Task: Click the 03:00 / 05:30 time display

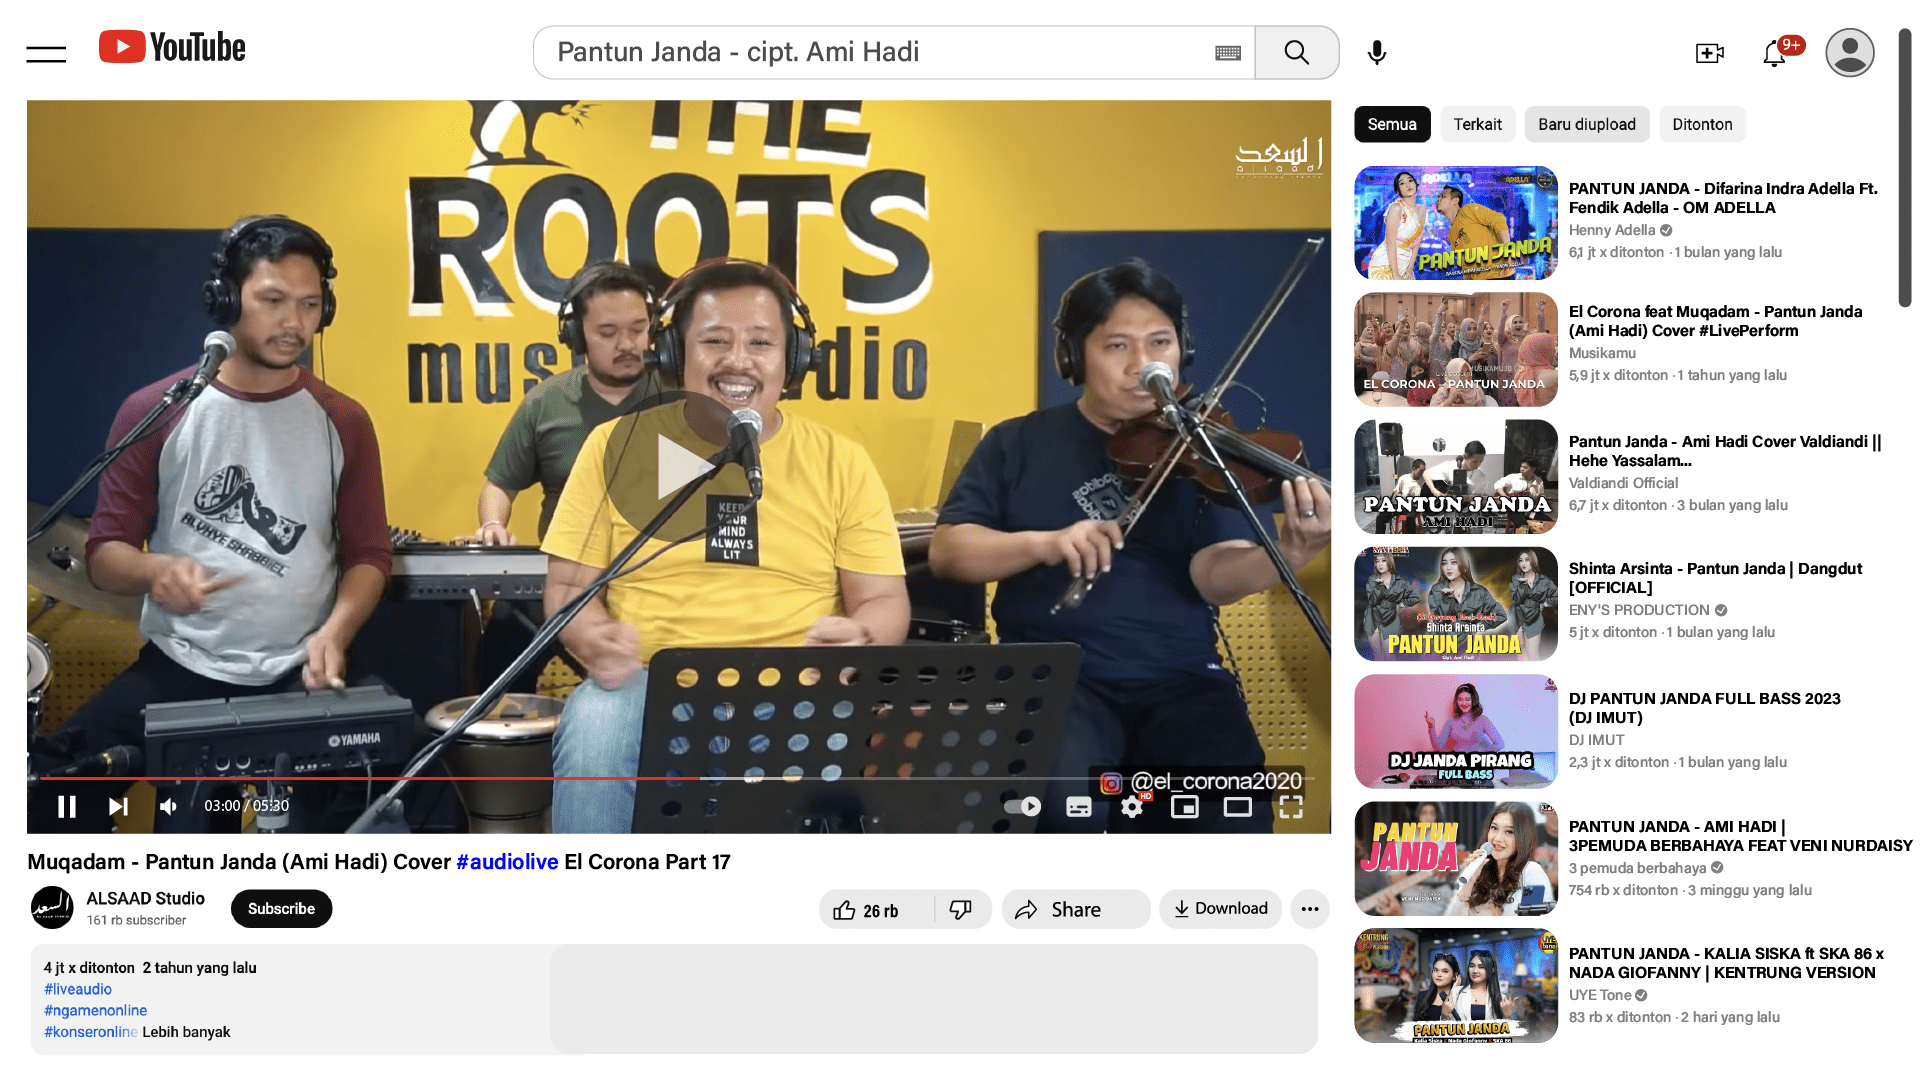Action: pyautogui.click(x=247, y=806)
